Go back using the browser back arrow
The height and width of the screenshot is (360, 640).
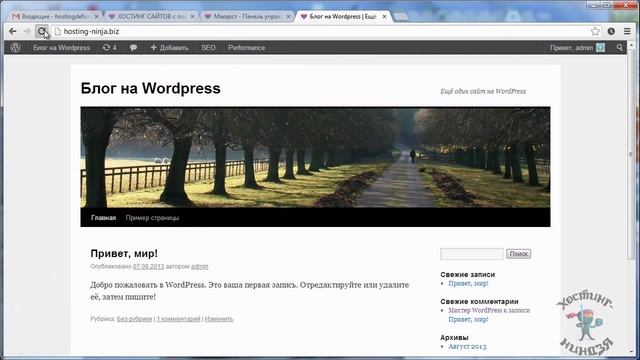pyautogui.click(x=13, y=31)
